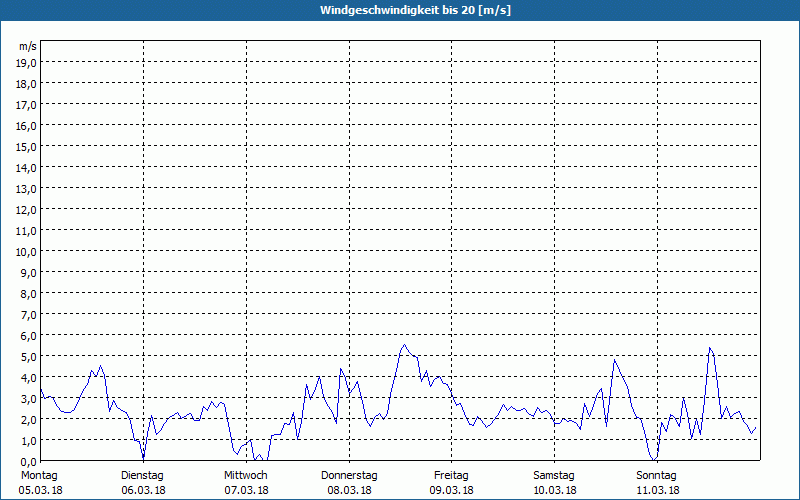Click the 'Freitag' day label
The image size is (800, 500).
pos(451,476)
